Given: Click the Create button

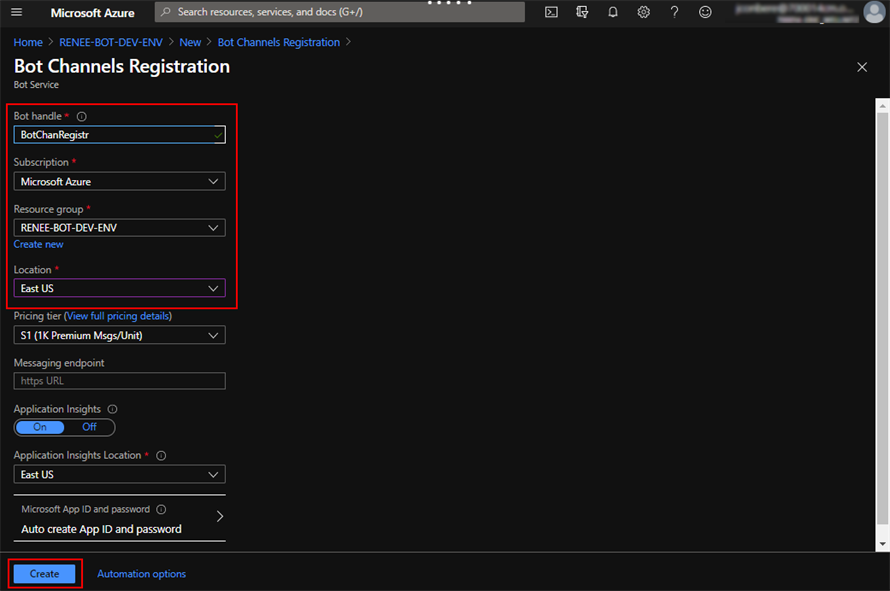Looking at the screenshot, I should click(x=44, y=573).
